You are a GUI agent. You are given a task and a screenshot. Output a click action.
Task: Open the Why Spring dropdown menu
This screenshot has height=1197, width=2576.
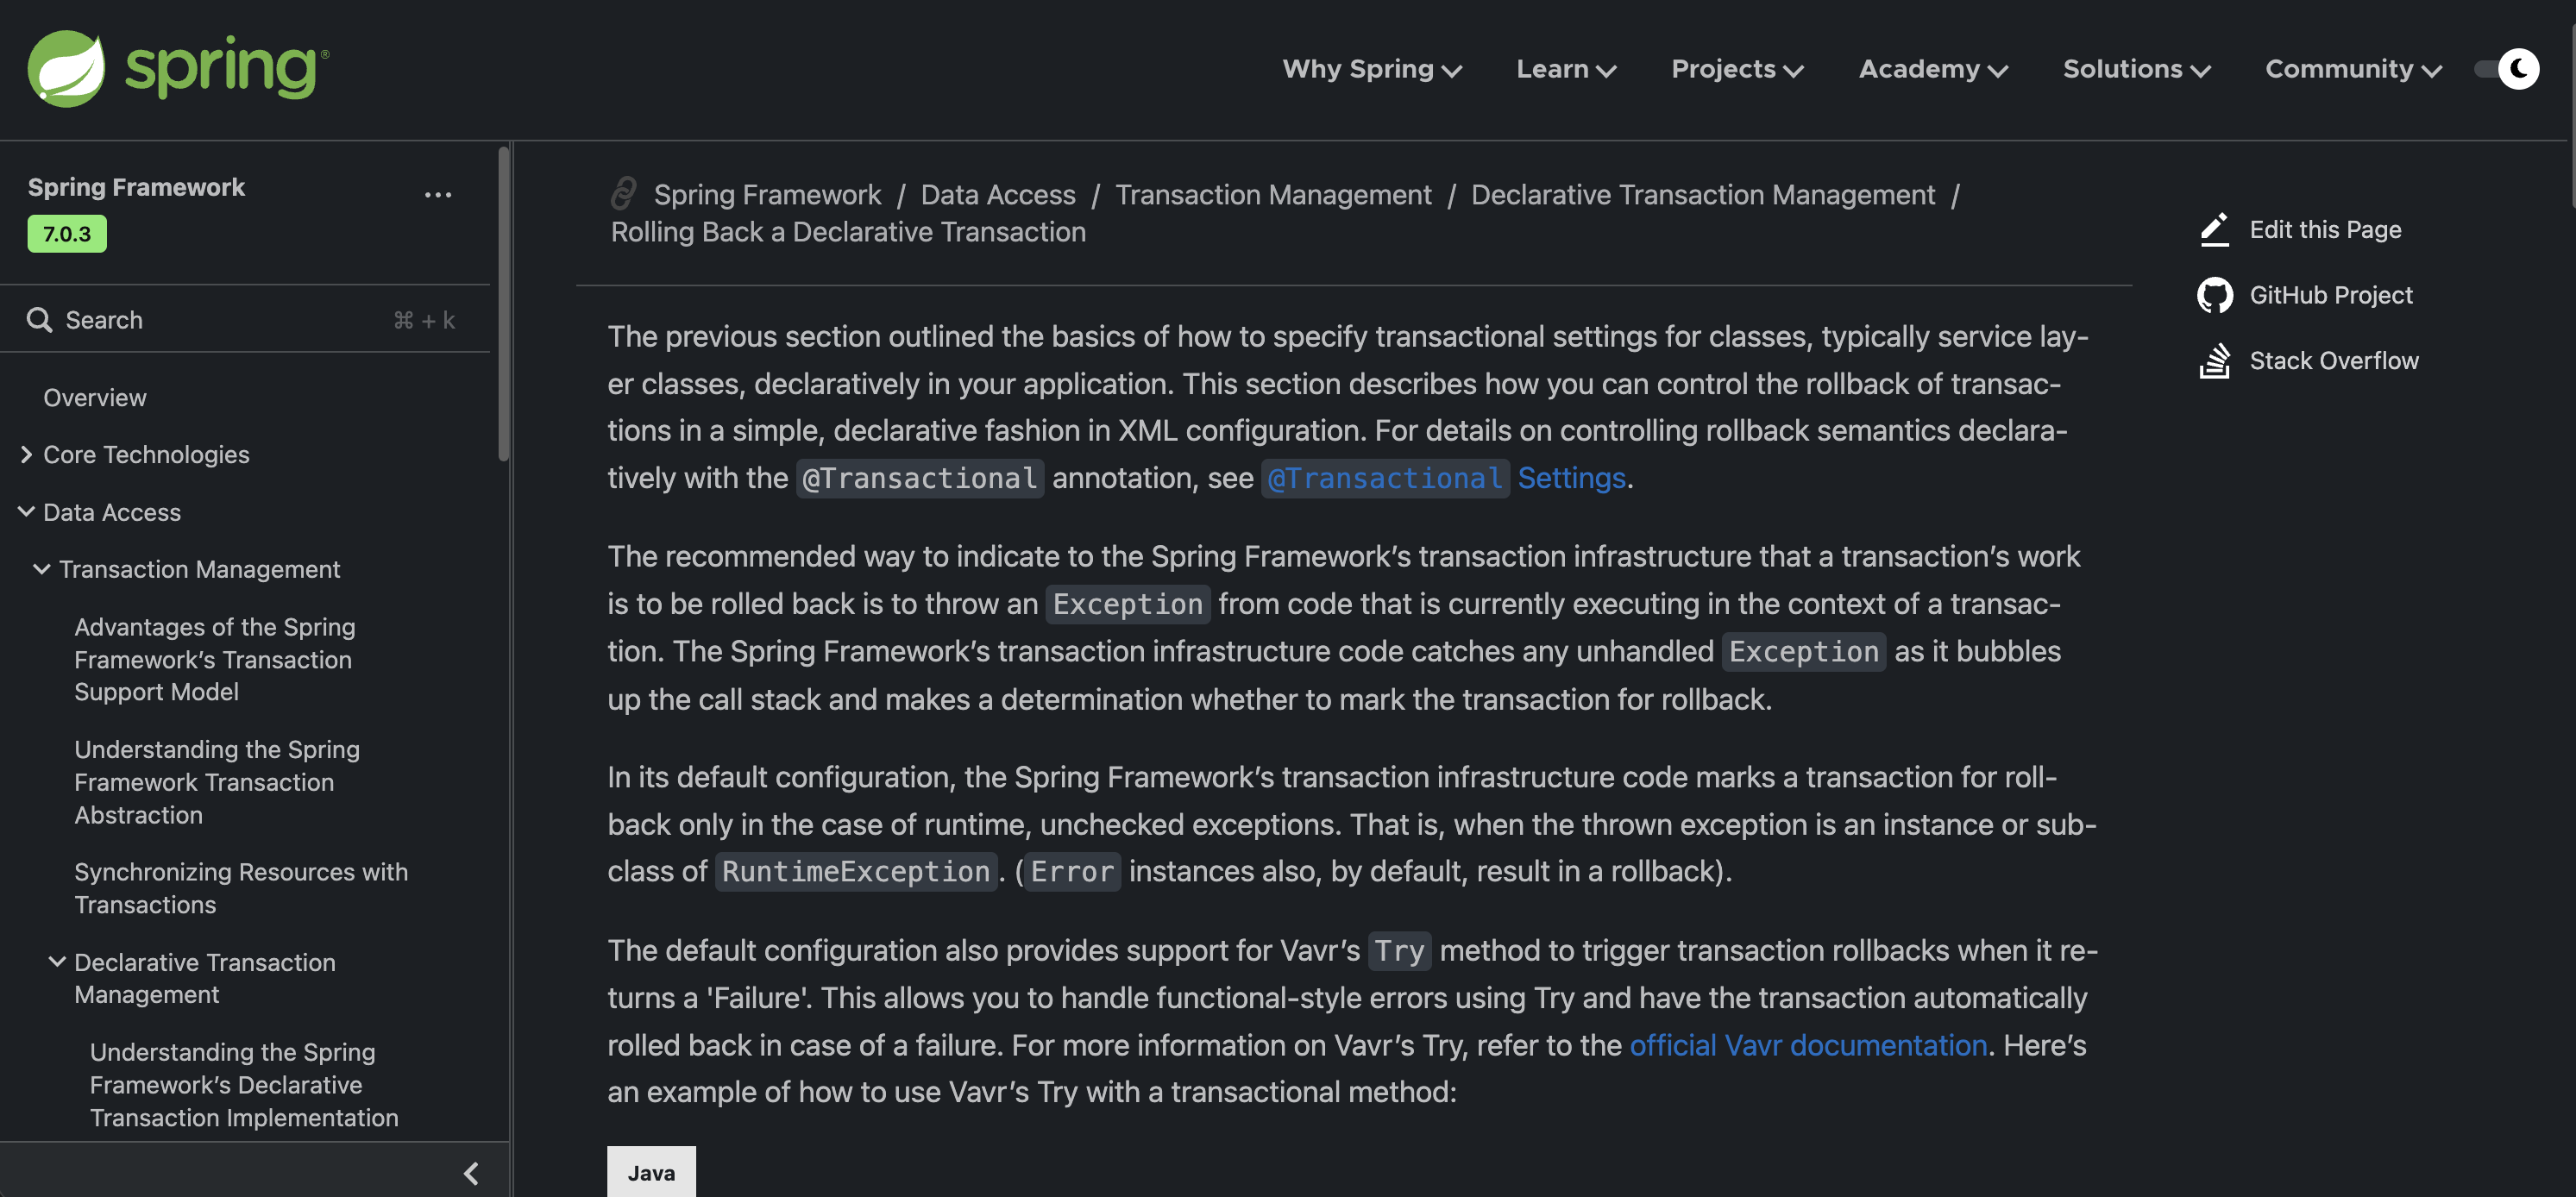(x=1371, y=69)
